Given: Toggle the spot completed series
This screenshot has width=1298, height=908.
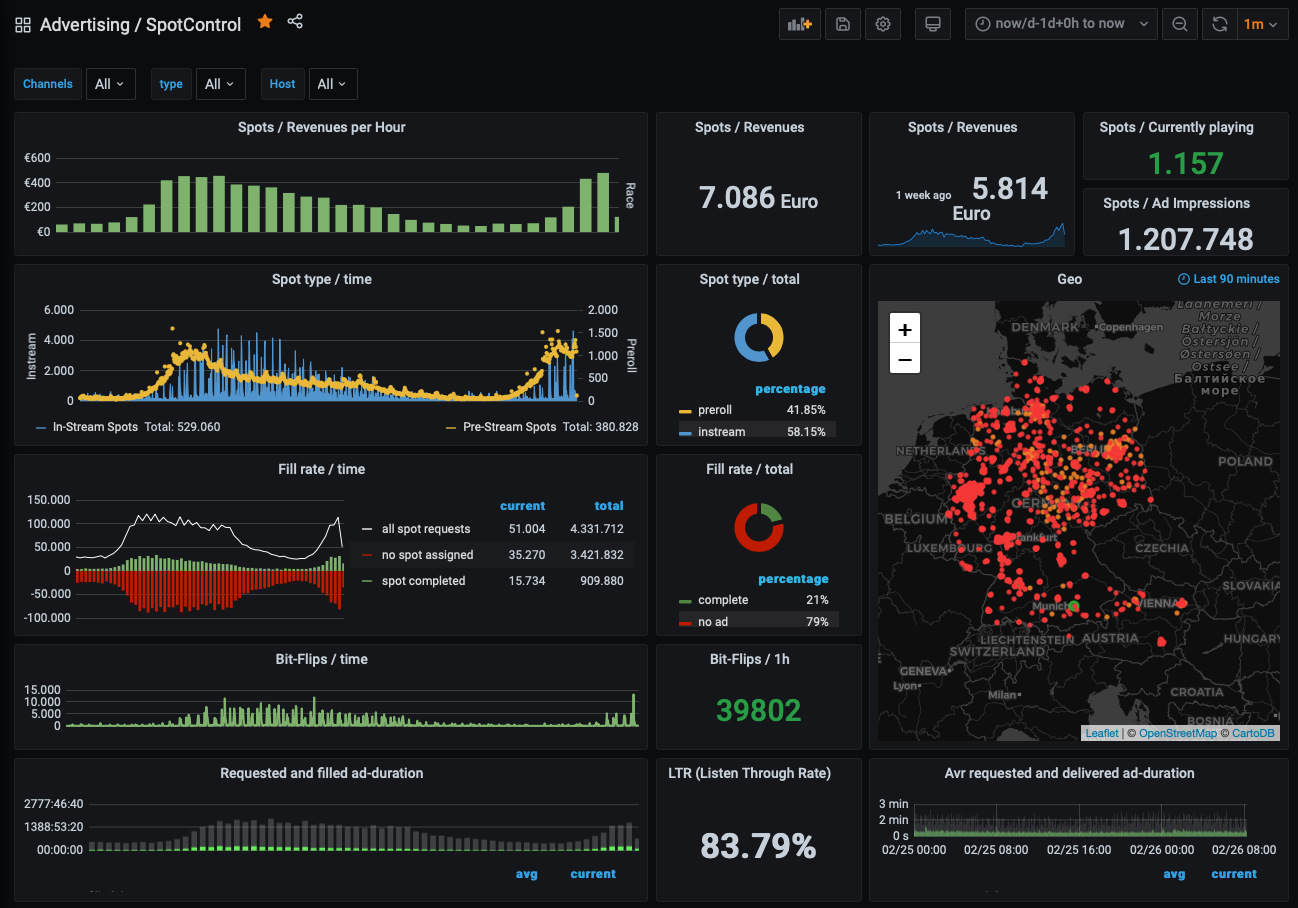Looking at the screenshot, I should [x=423, y=581].
